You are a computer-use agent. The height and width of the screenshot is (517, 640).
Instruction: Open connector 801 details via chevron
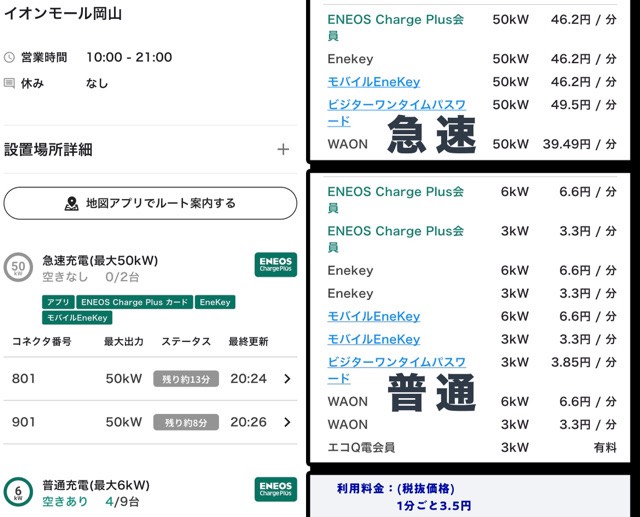click(x=287, y=379)
